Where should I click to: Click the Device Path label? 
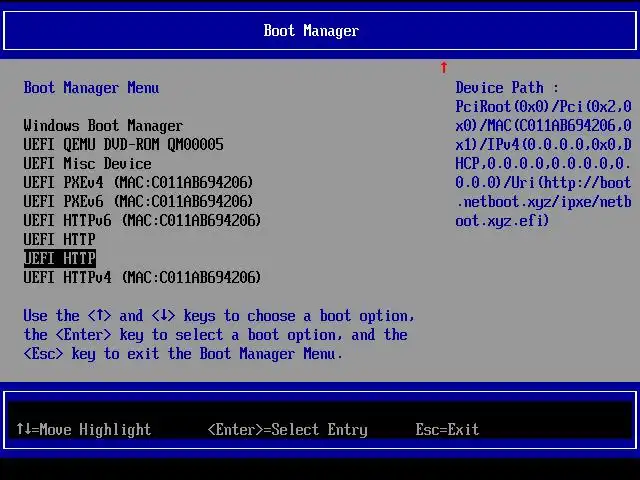507,88
